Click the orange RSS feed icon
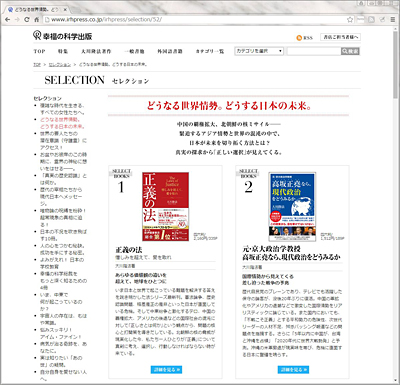Viewport: 400px width, 385px height. tap(299, 38)
